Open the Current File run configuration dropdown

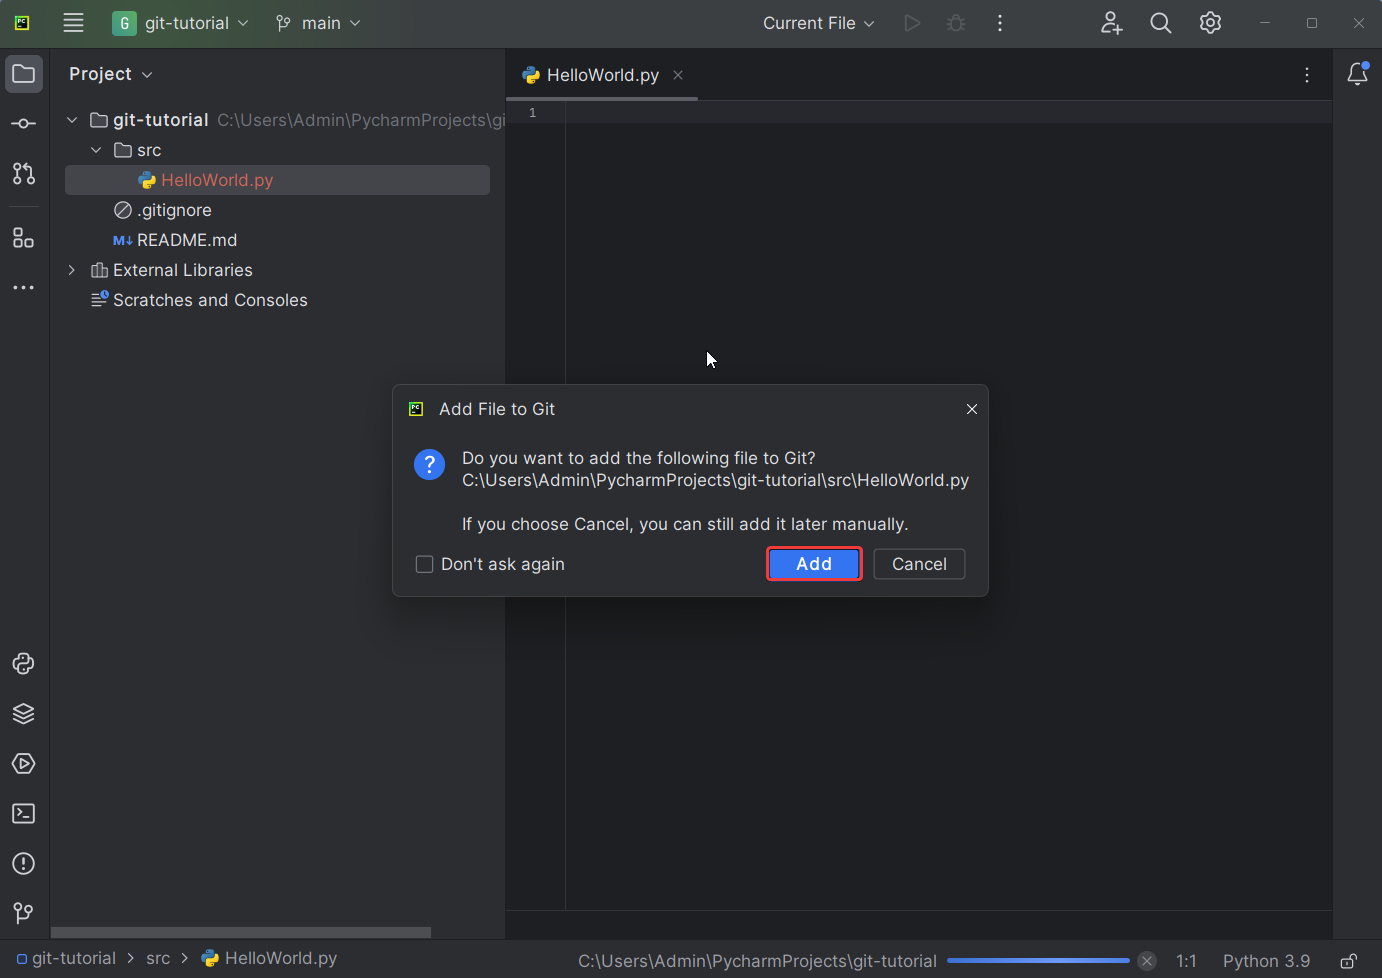point(818,23)
